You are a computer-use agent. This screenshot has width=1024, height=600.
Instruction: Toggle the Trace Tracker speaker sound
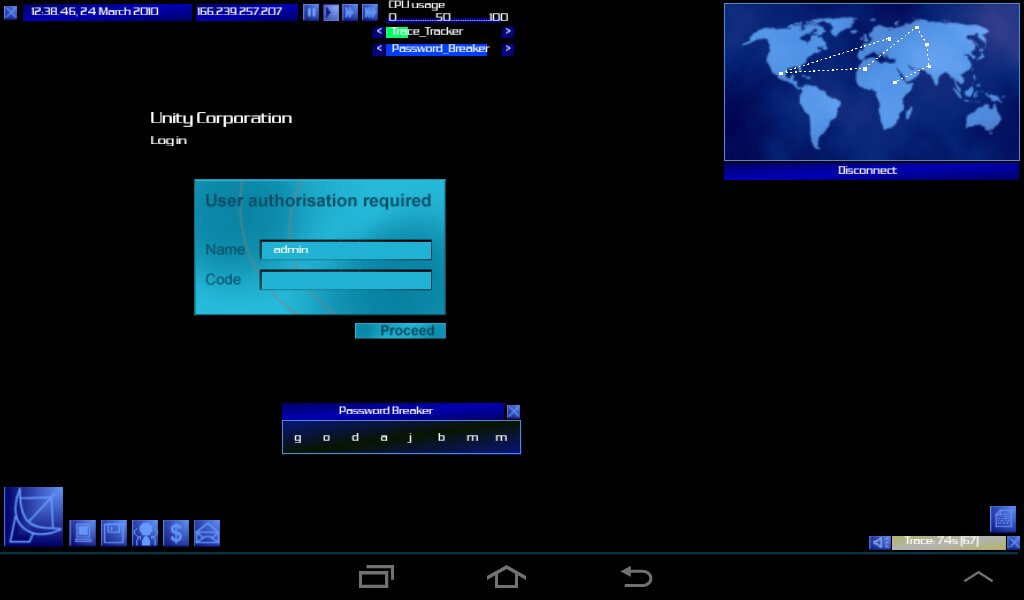pyautogui.click(x=880, y=543)
